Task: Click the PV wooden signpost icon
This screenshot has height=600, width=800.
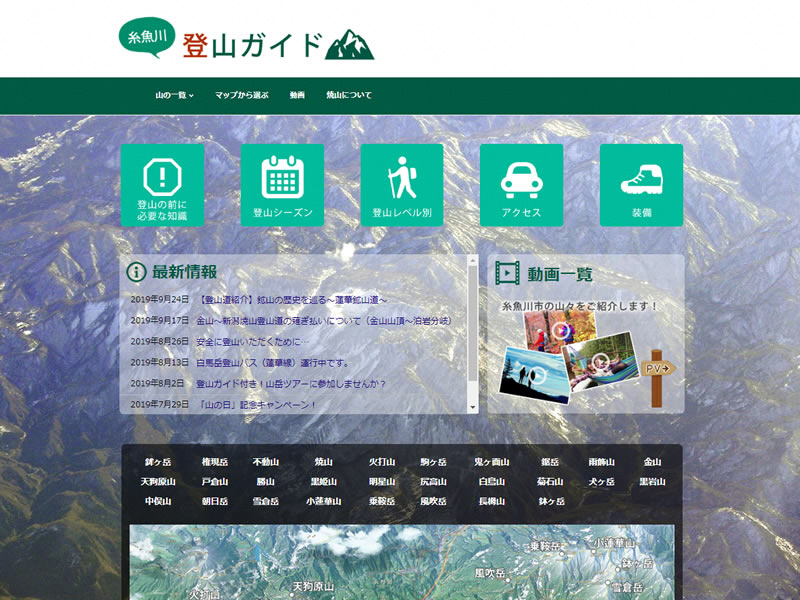Action: [x=657, y=375]
